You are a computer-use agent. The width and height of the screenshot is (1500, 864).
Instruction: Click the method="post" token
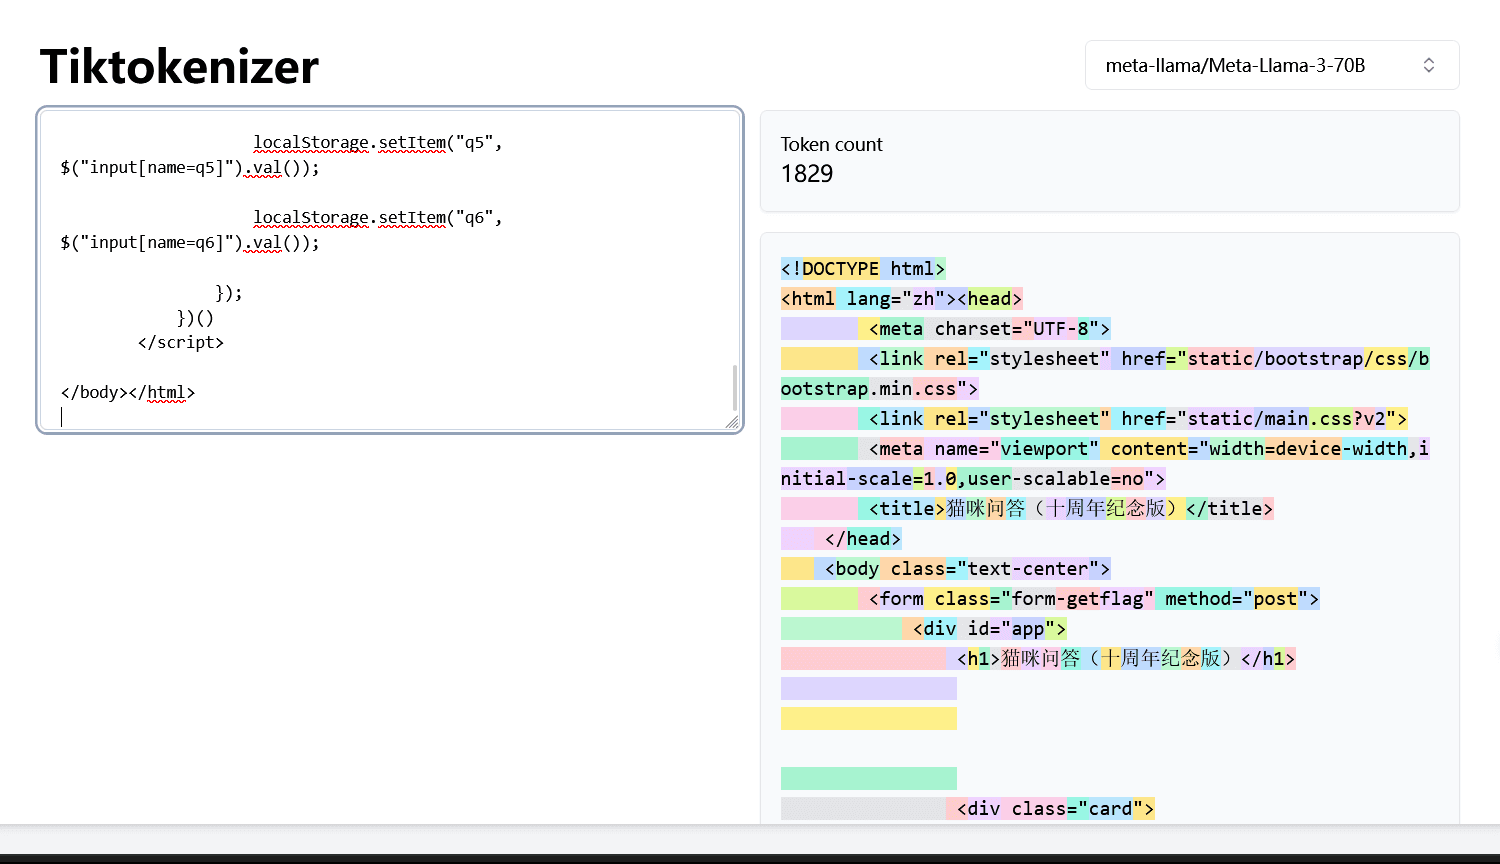point(1237,598)
